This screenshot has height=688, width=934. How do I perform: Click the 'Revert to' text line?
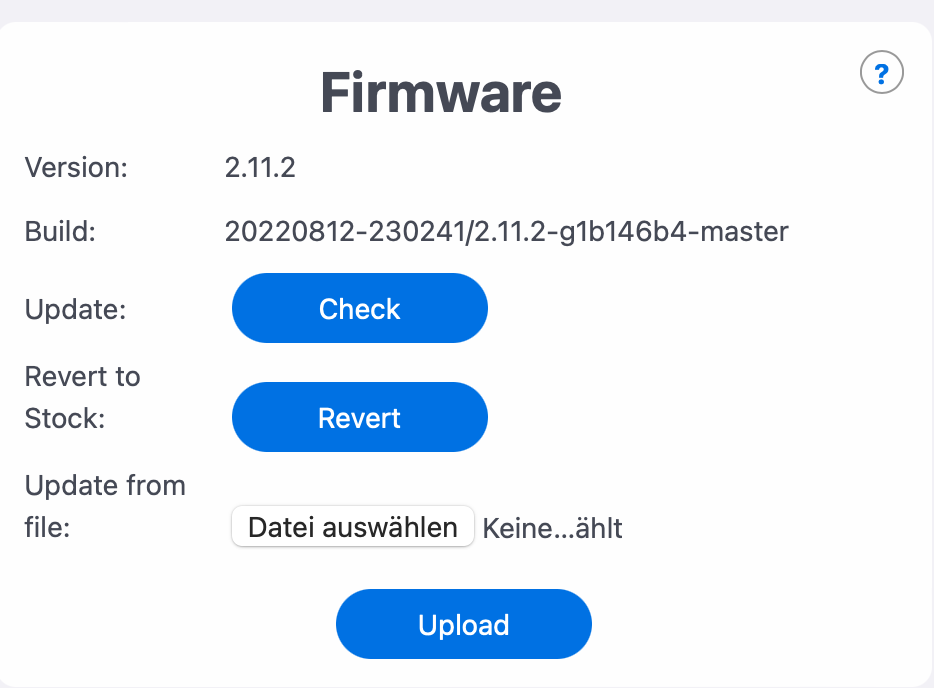(x=82, y=377)
